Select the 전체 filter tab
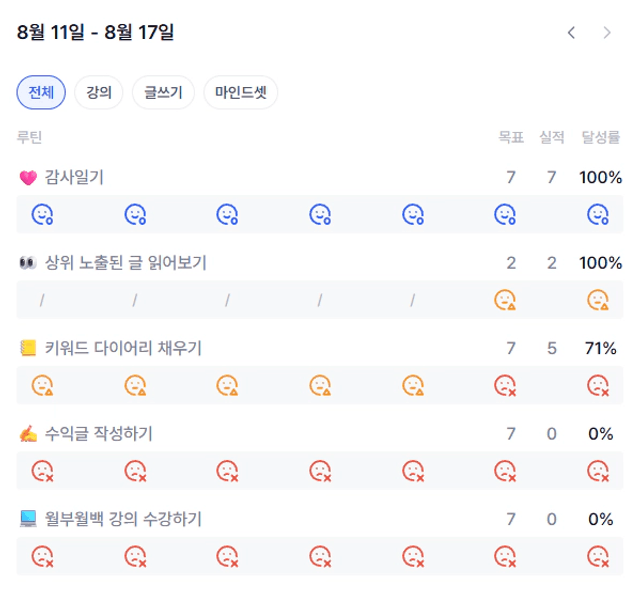This screenshot has width=640, height=596. pyautogui.click(x=41, y=93)
